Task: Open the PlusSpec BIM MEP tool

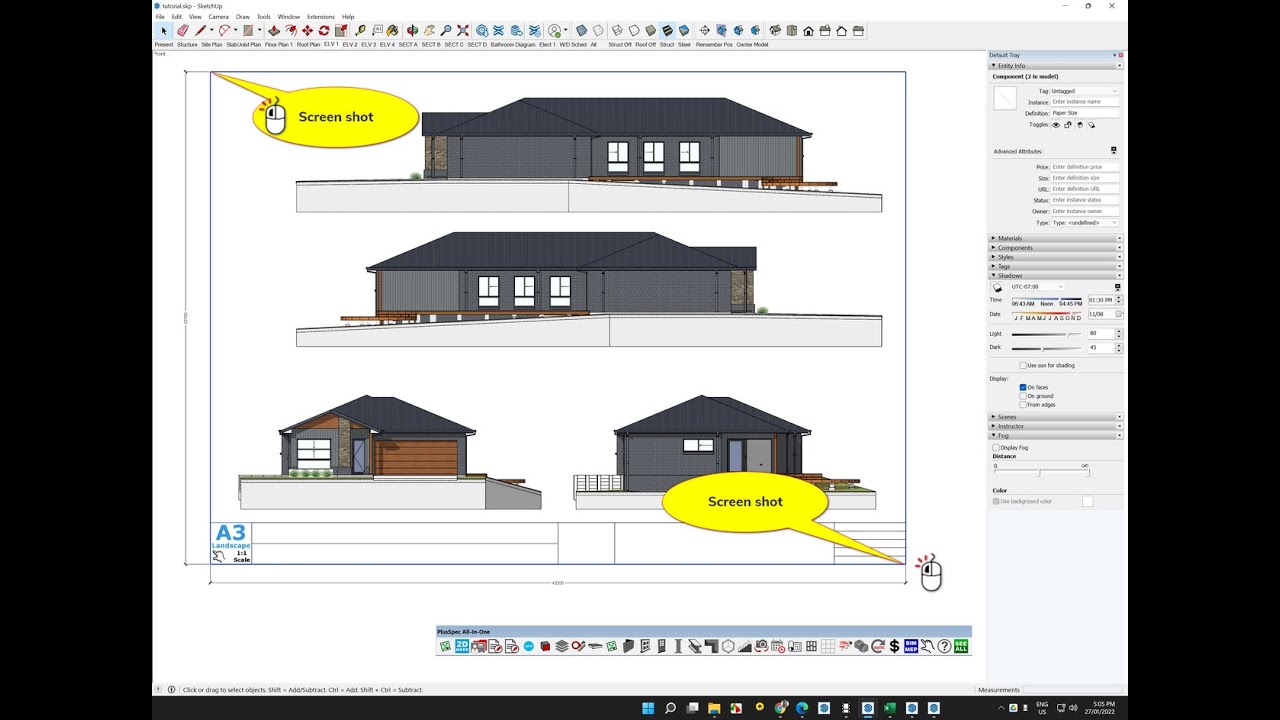Action: point(911,646)
